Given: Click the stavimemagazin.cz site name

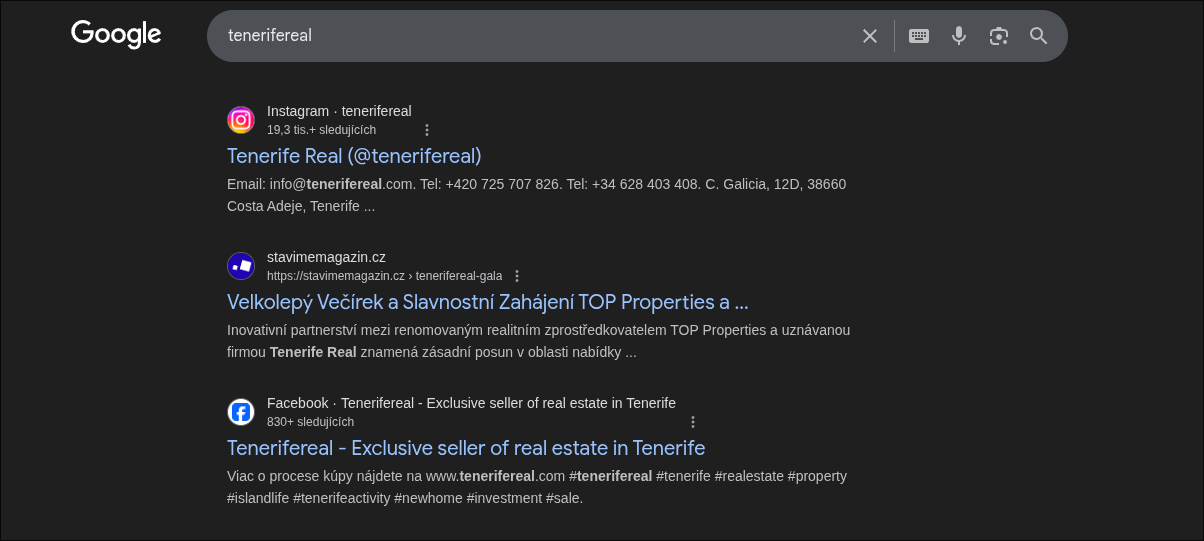Looking at the screenshot, I should [x=326, y=257].
